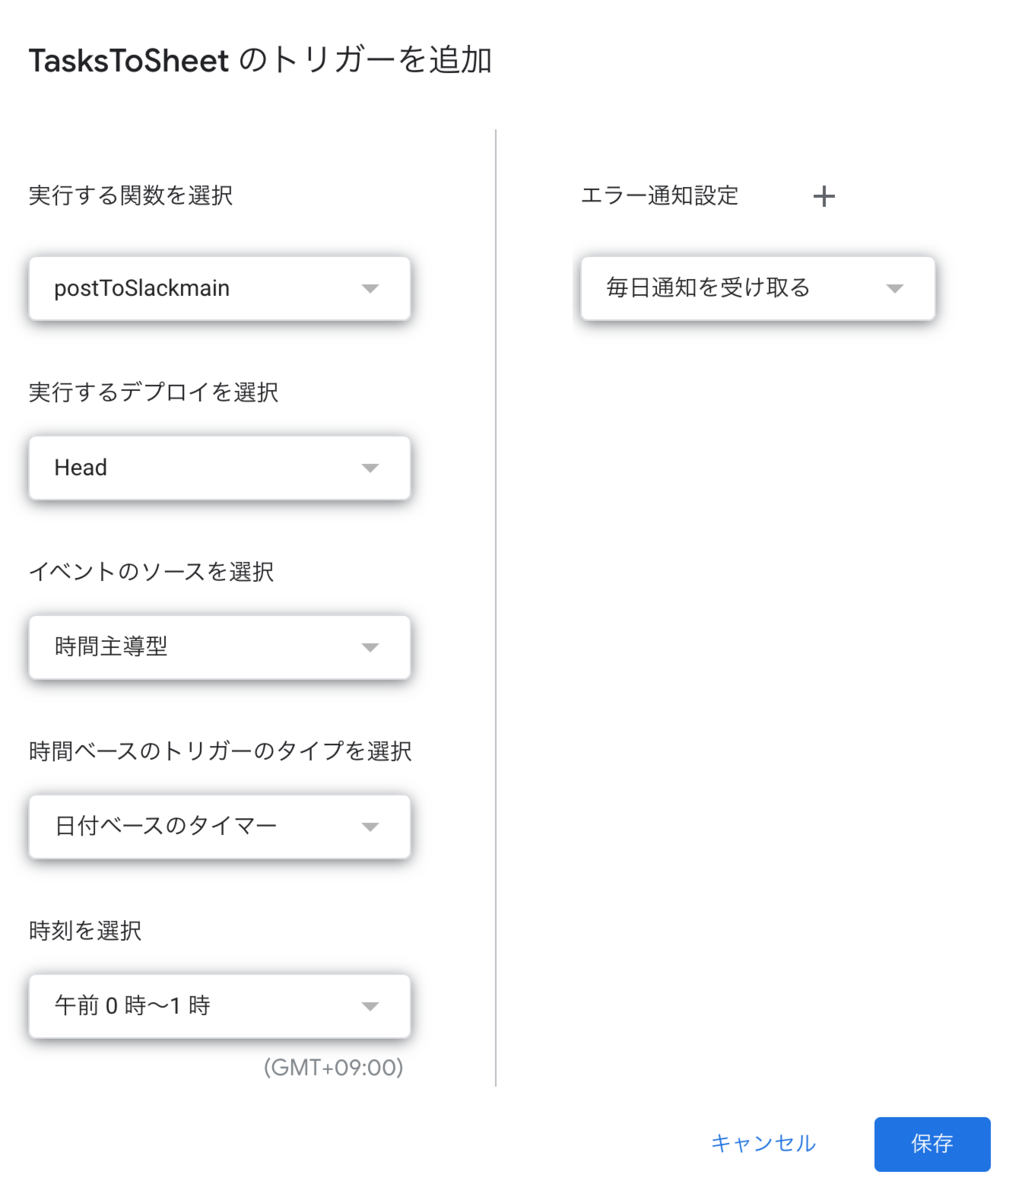Click the arrow on the Head dropdown
The width and height of the screenshot is (1022, 1200).
click(370, 468)
